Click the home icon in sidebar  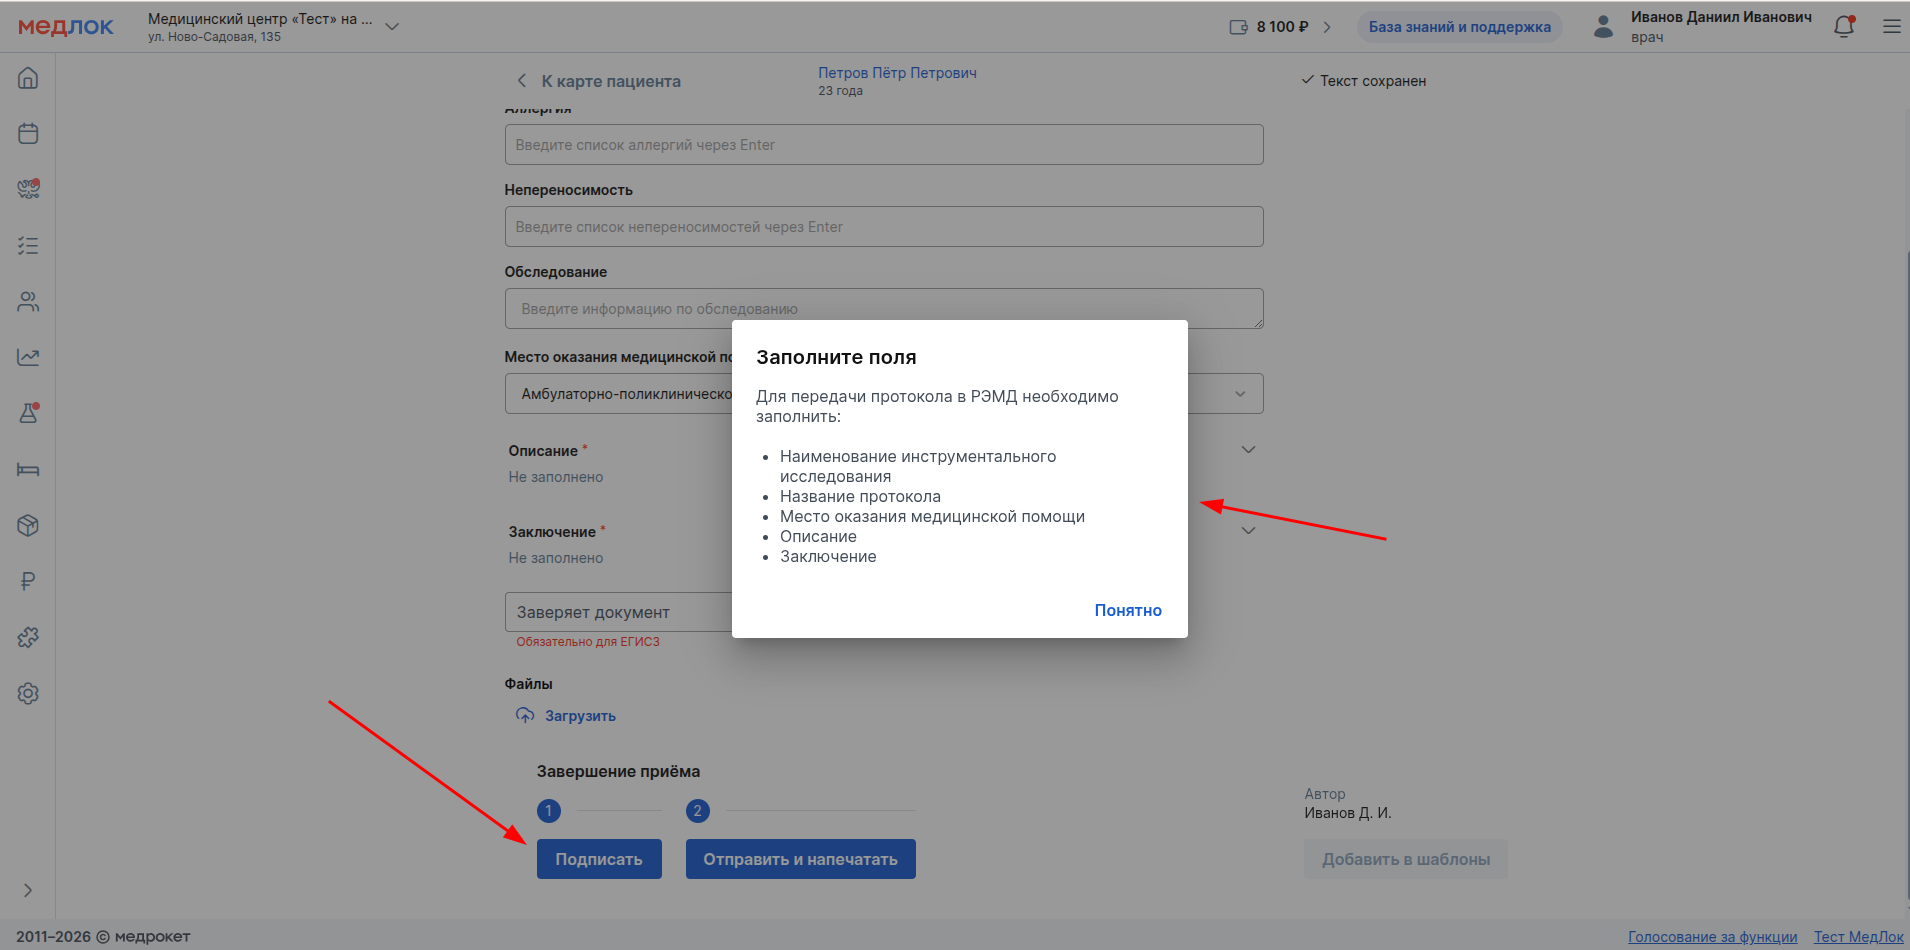point(28,78)
